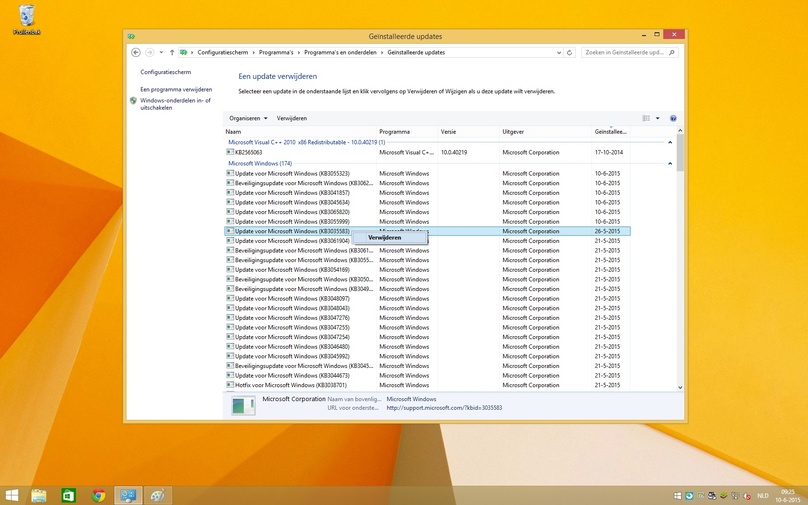Select Update voor Microsoft Windows (KB3055999)
The height and width of the screenshot is (505, 808).
(427, 222)
